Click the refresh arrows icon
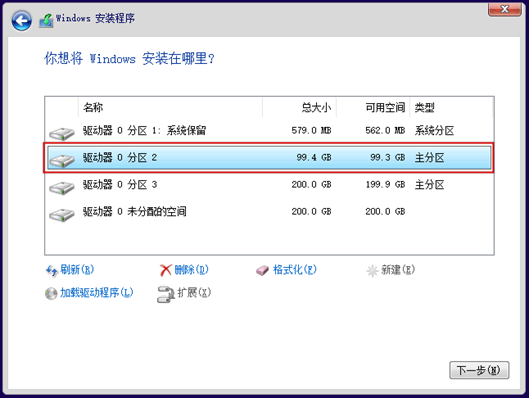The height and width of the screenshot is (398, 529). (52, 271)
